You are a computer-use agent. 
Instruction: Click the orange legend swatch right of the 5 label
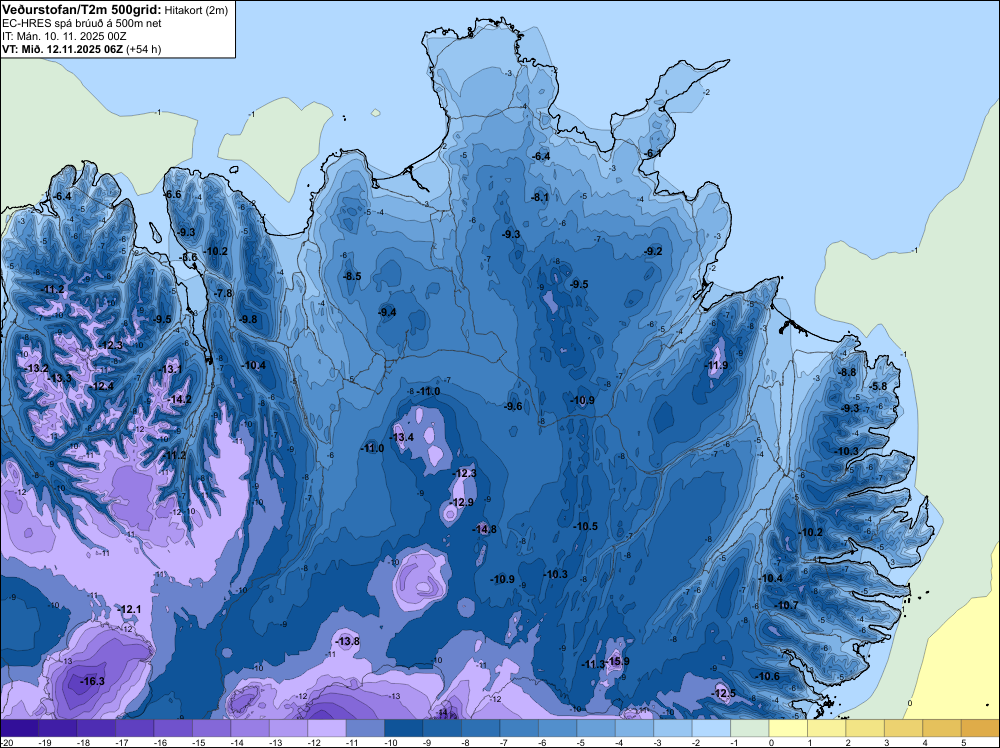pyautogui.click(x=980, y=728)
